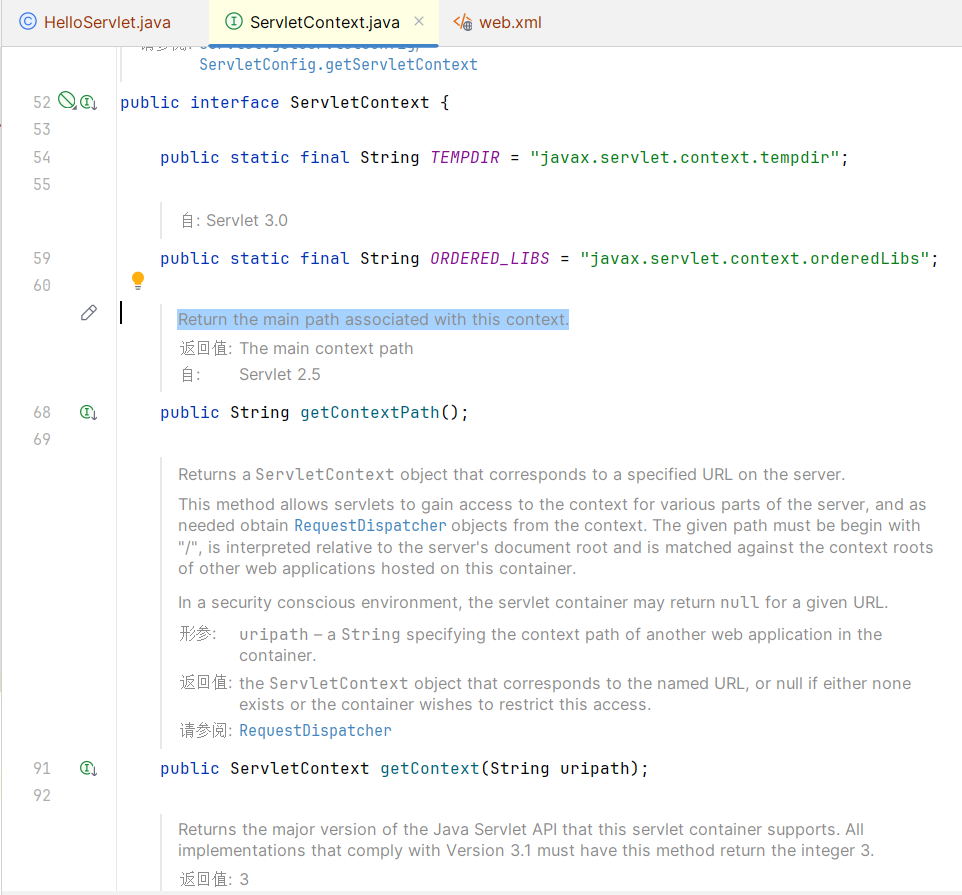Click the "javax.servlet.context.tempdir" string literal
This screenshot has width=962, height=895.
tap(684, 158)
